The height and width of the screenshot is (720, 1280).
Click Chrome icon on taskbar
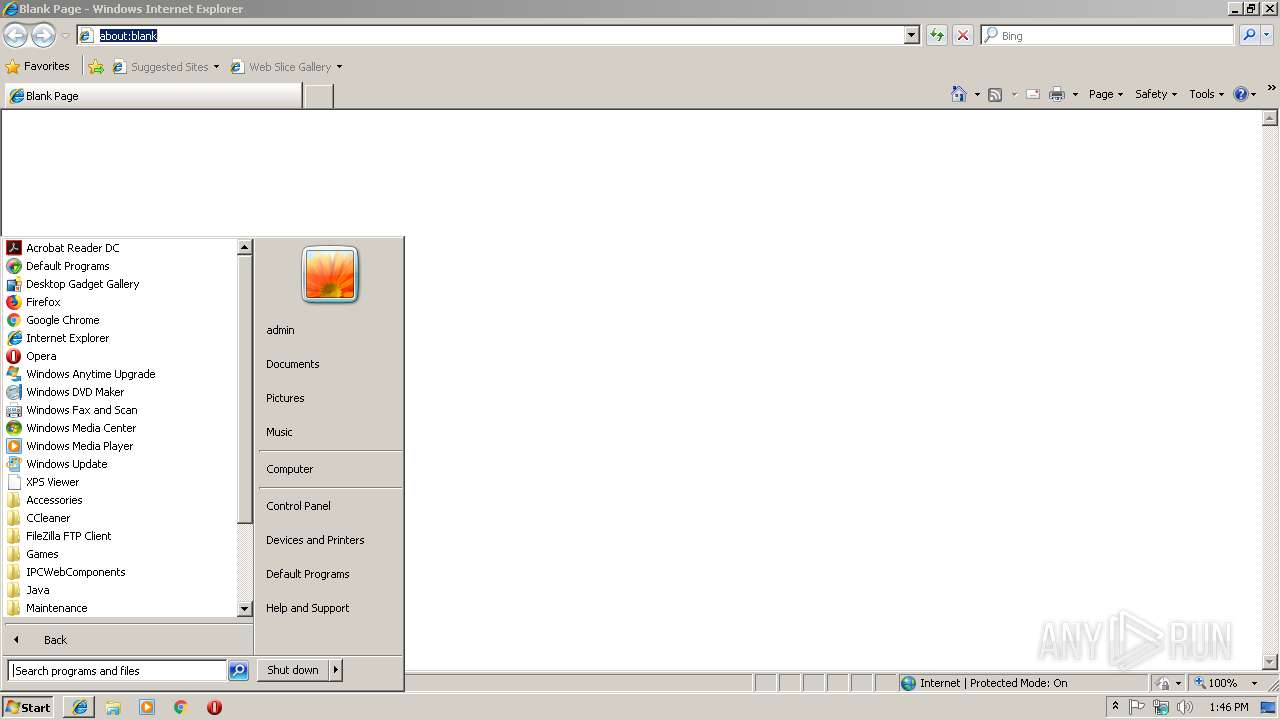click(x=181, y=707)
